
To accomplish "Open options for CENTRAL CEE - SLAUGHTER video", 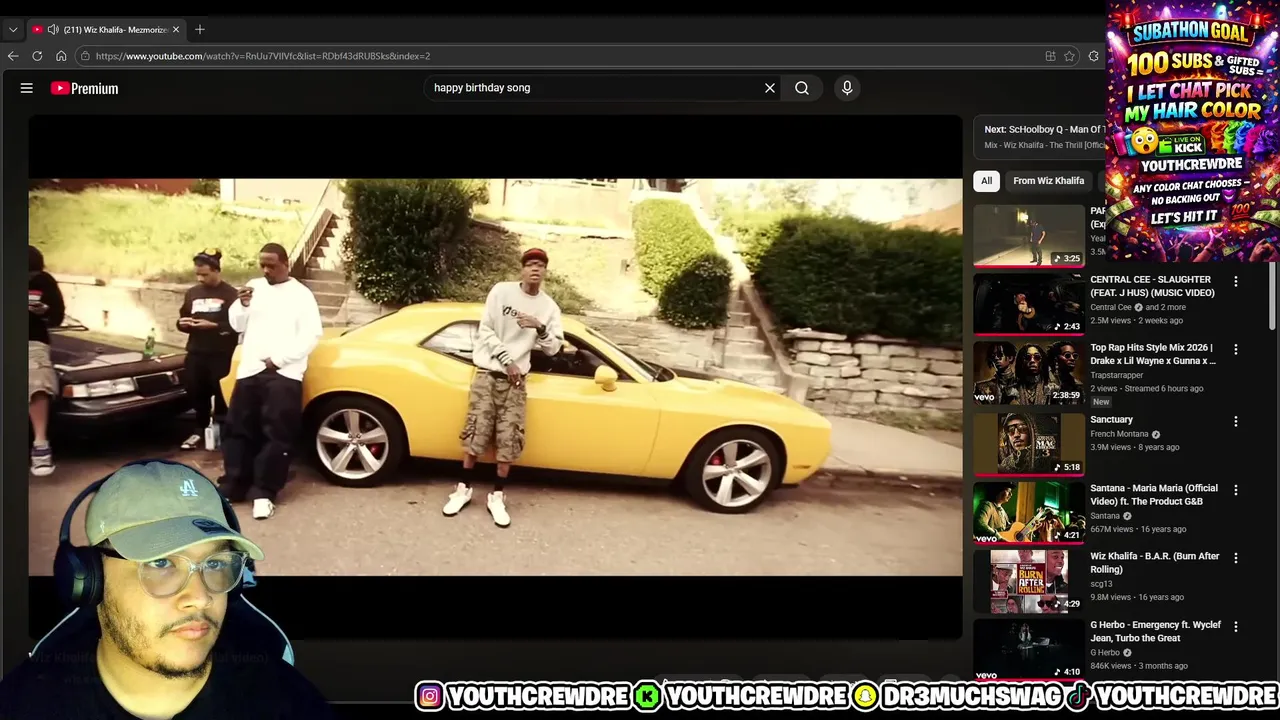I will point(1235,282).
